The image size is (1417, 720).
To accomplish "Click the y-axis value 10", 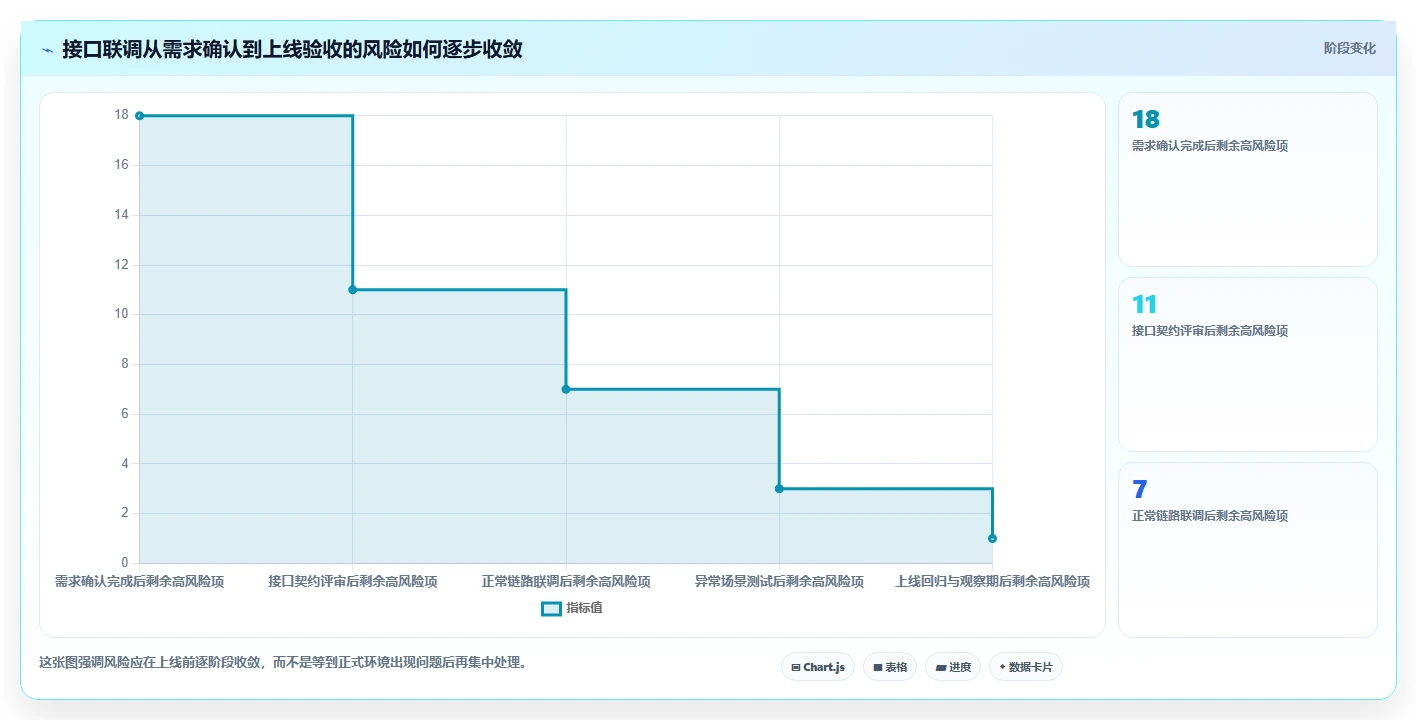I will [122, 314].
